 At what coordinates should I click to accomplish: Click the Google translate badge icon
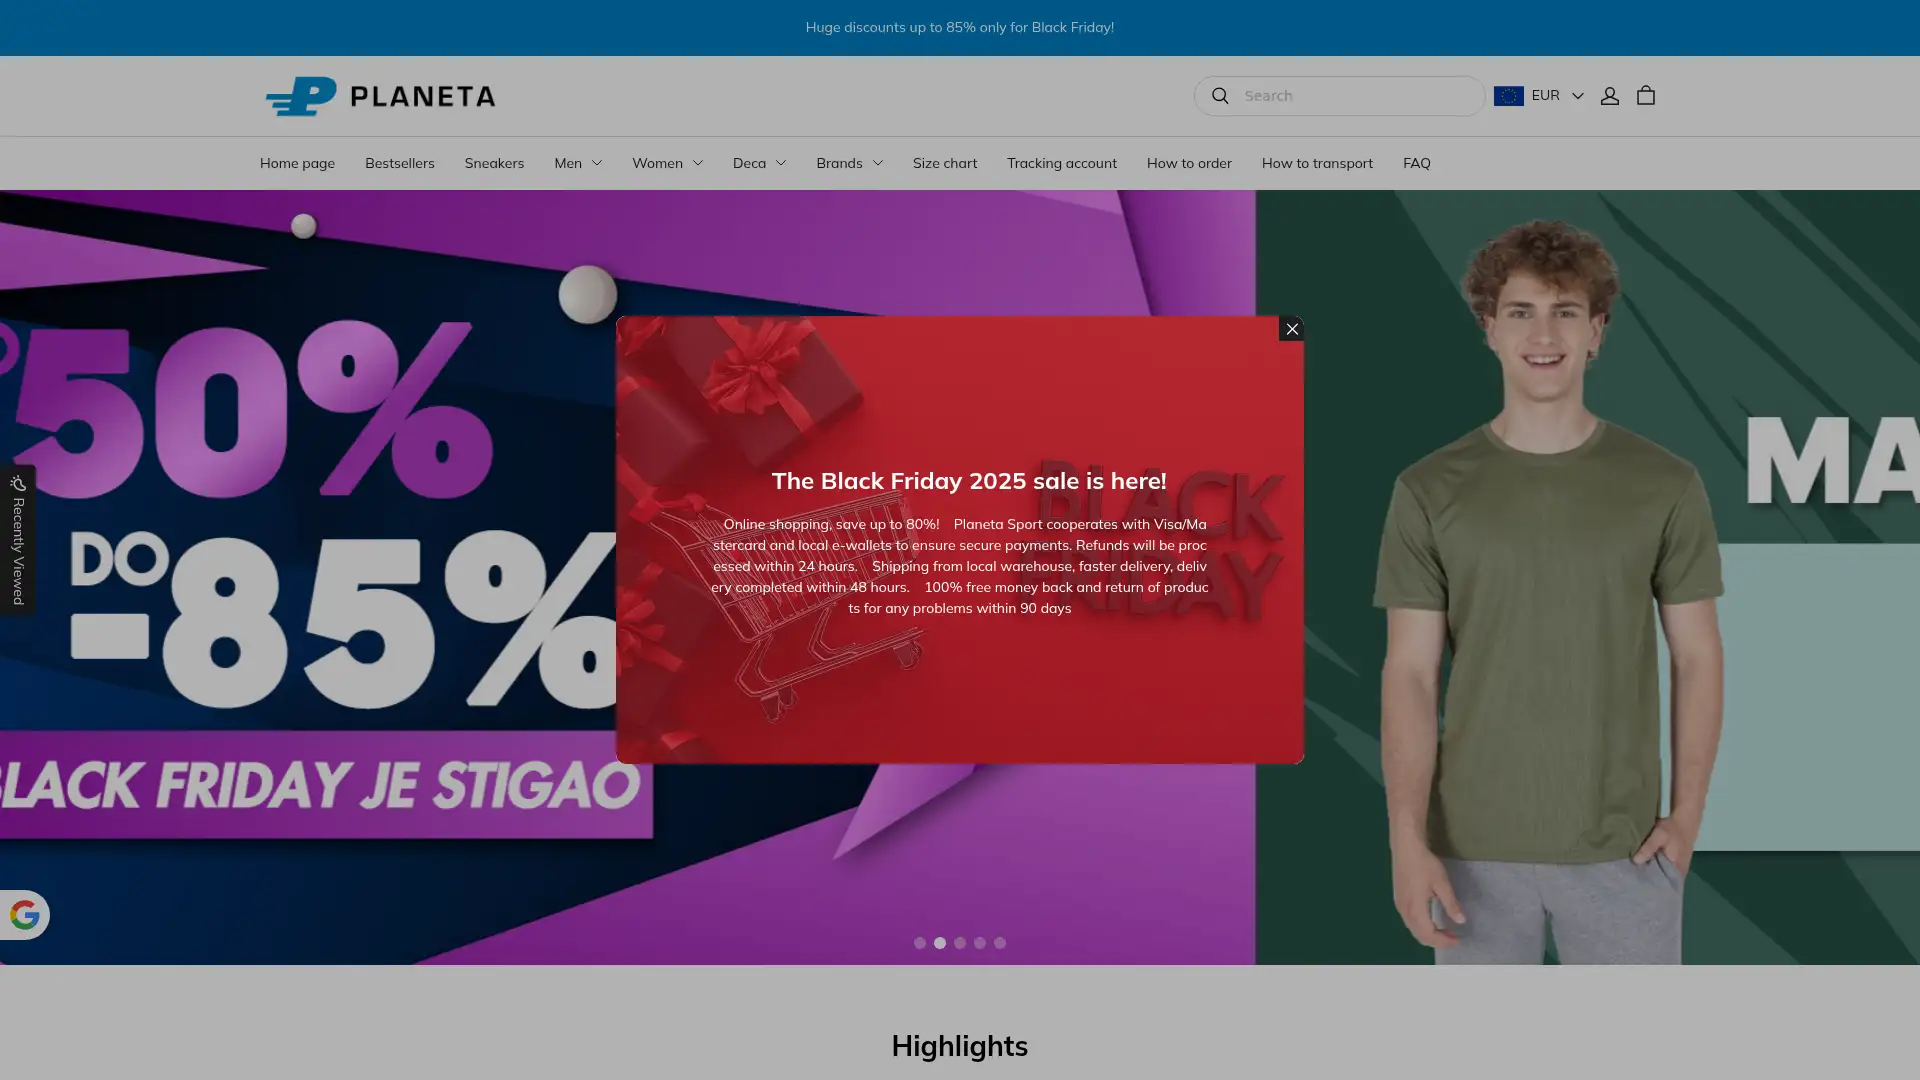[24, 915]
